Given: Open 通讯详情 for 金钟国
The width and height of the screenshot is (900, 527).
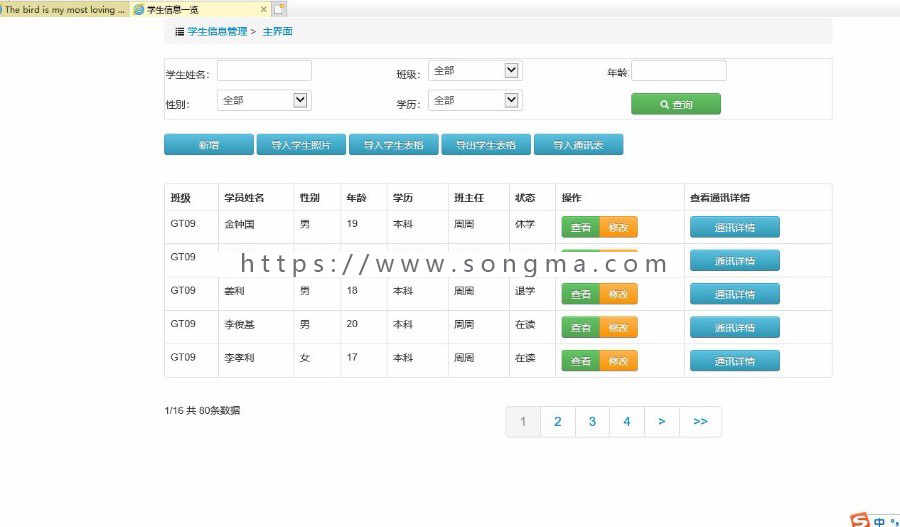Looking at the screenshot, I should pyautogui.click(x=735, y=227).
